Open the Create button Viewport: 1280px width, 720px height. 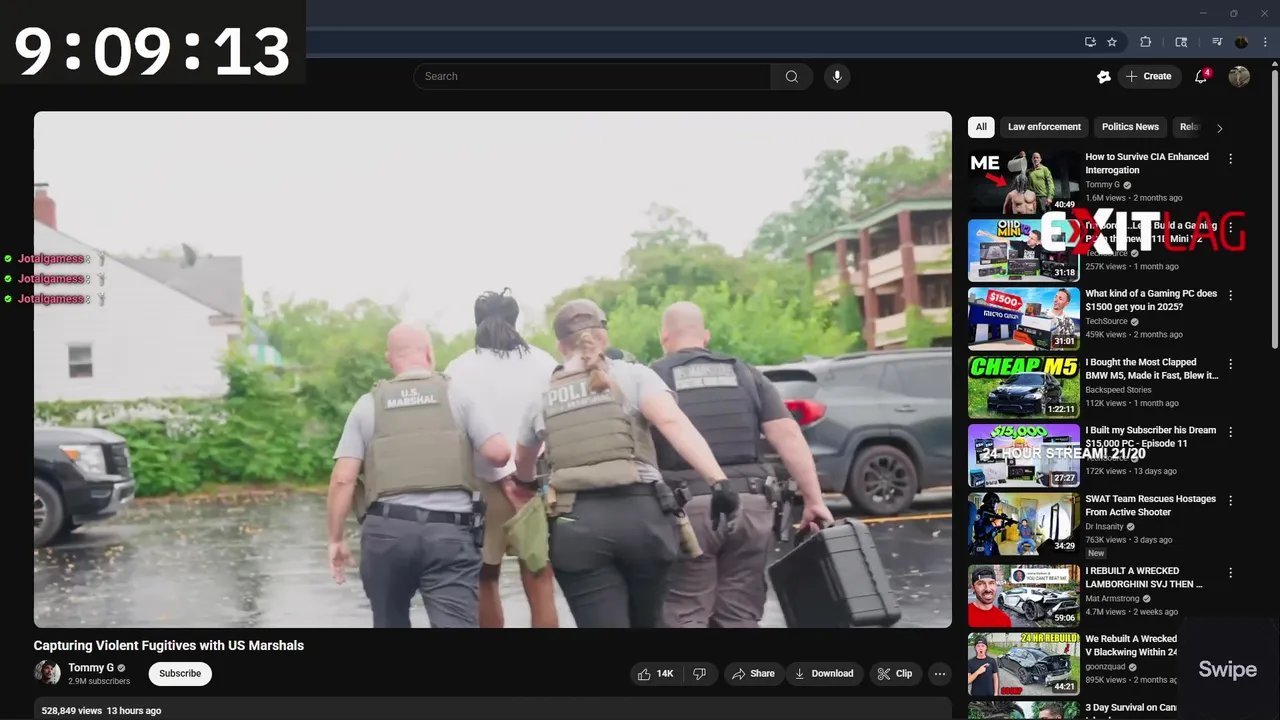1149,76
